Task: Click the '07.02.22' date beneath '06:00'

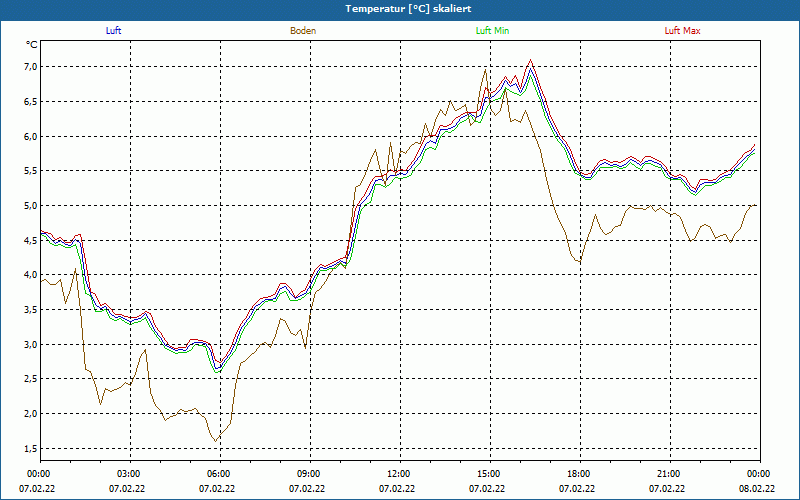Action: coord(217,489)
